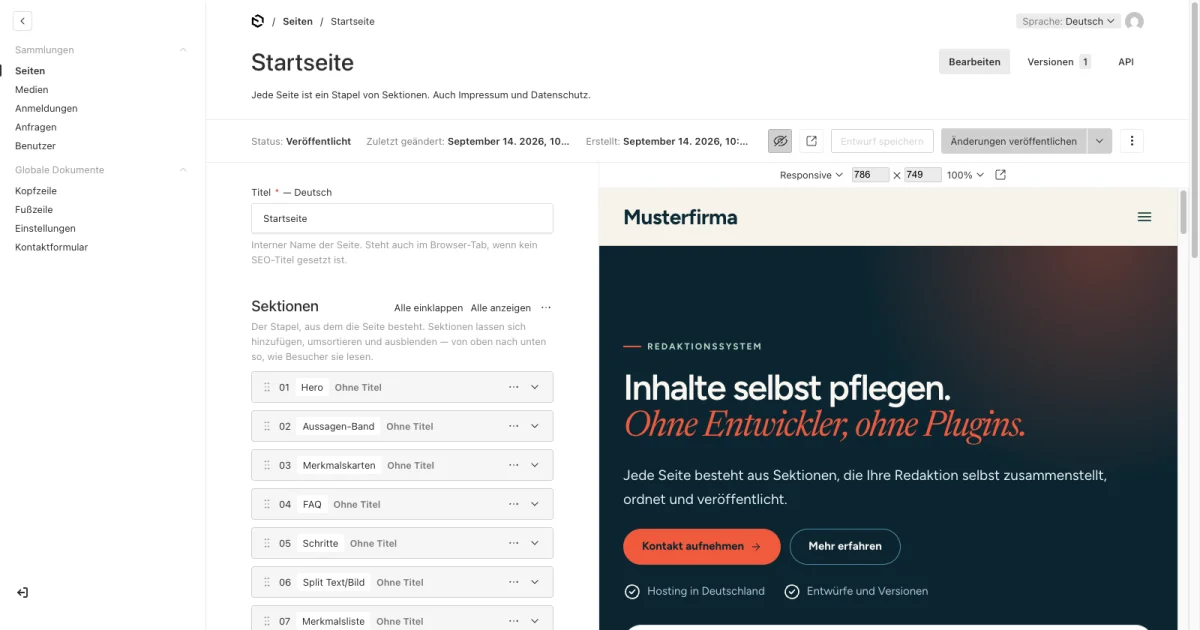Grab the drag handle of the Hero row
This screenshot has width=1200, height=630.
(x=267, y=387)
